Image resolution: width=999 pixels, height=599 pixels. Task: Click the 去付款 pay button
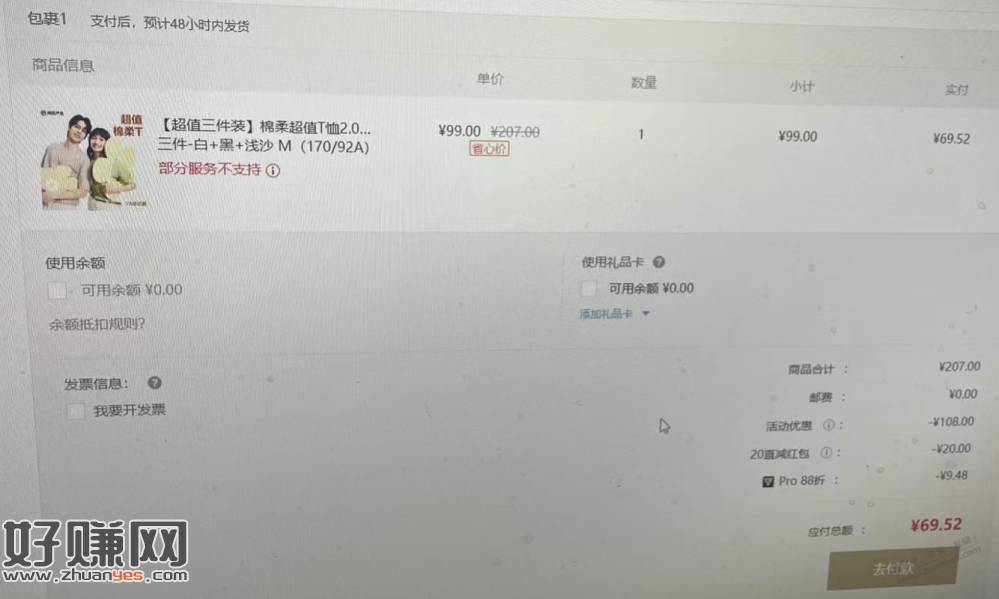pyautogui.click(x=893, y=568)
